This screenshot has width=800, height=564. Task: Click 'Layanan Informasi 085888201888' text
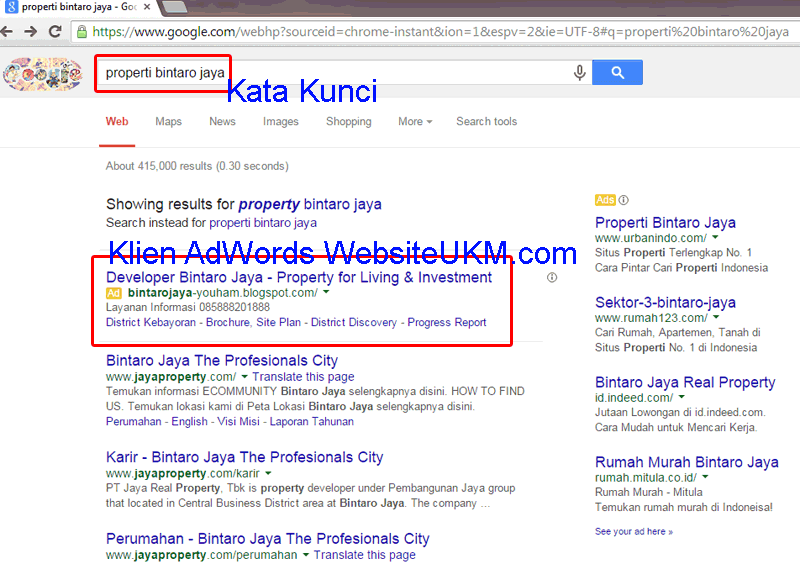tap(188, 307)
